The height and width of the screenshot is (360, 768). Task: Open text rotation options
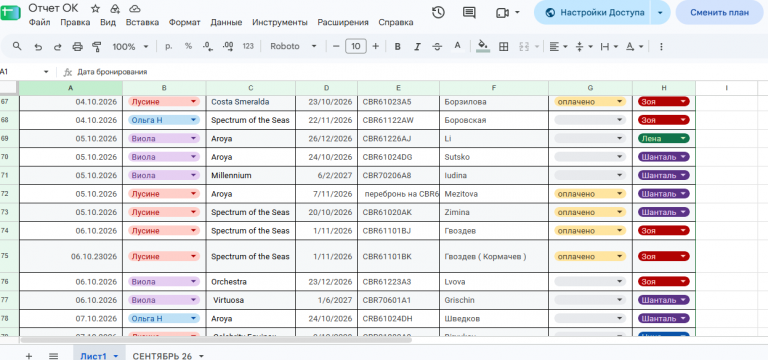tap(634, 47)
